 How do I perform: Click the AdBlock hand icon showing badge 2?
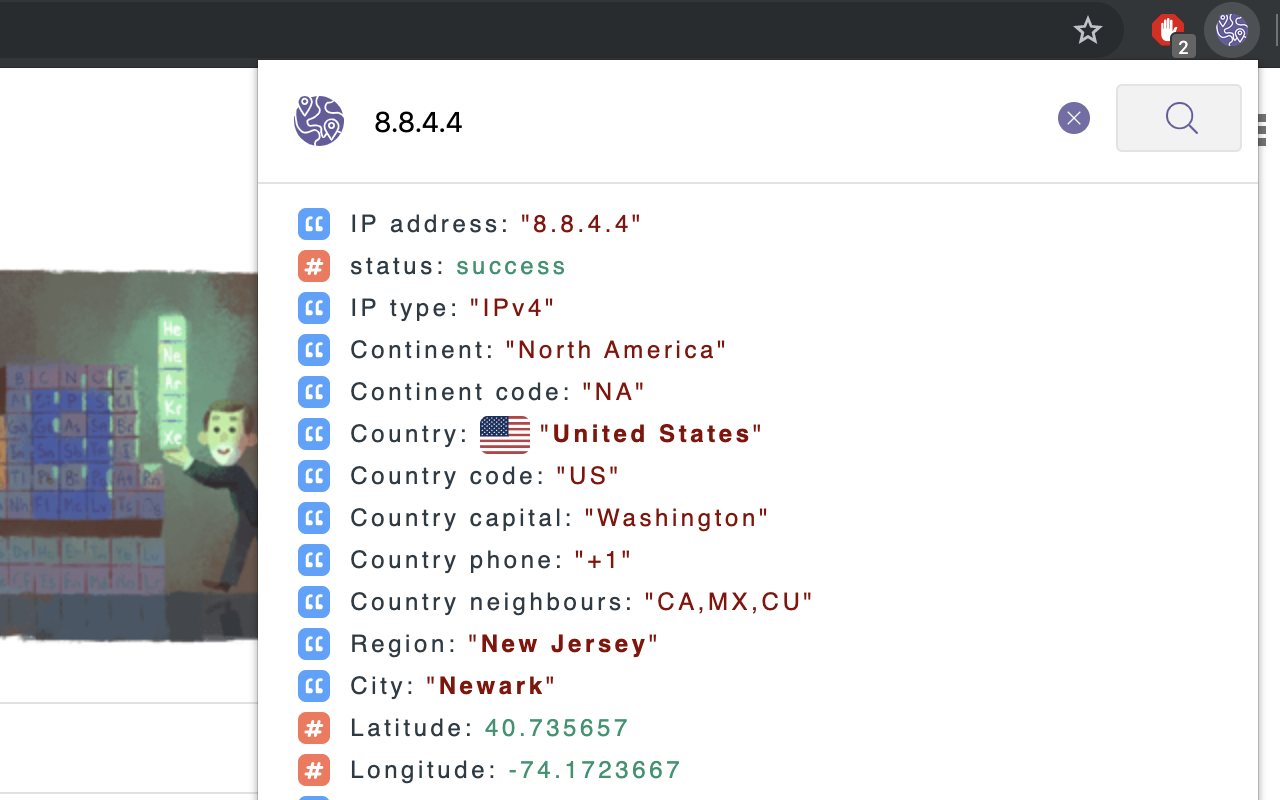(1166, 28)
